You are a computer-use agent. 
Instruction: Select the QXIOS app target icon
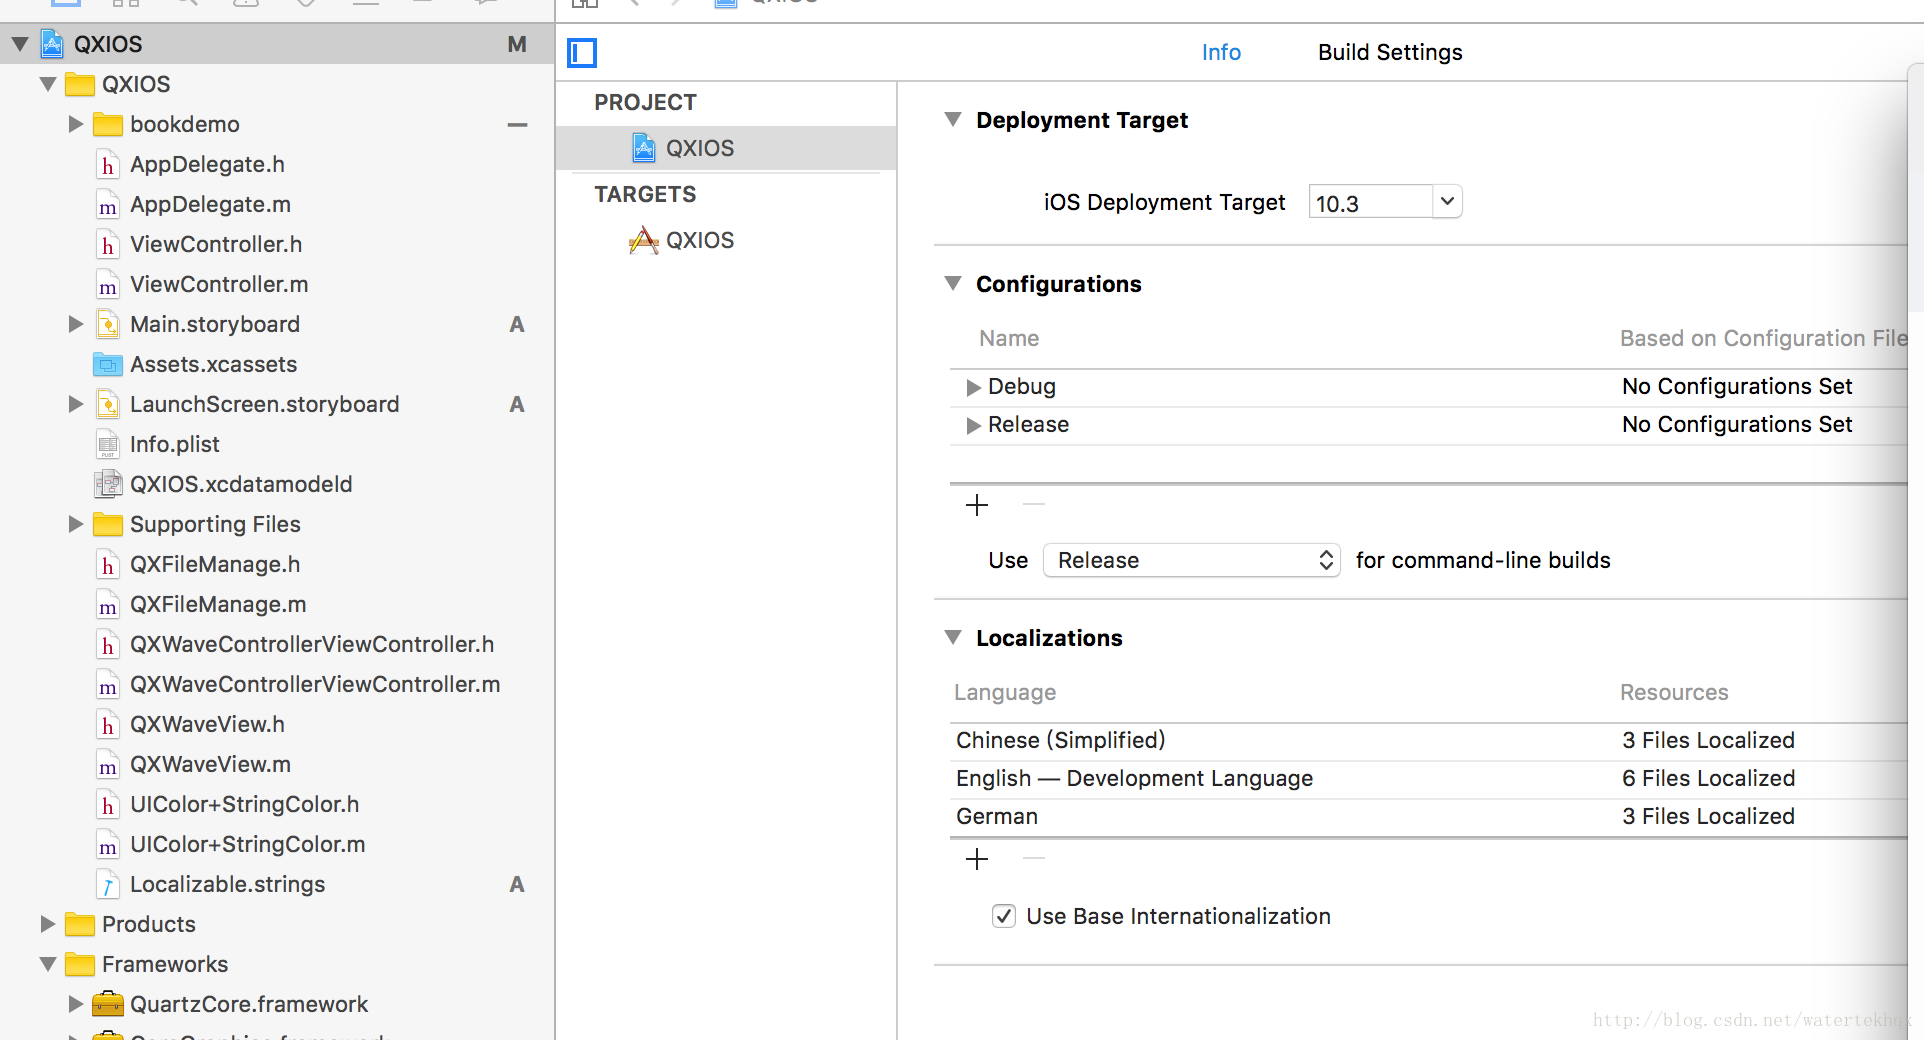tap(644, 240)
